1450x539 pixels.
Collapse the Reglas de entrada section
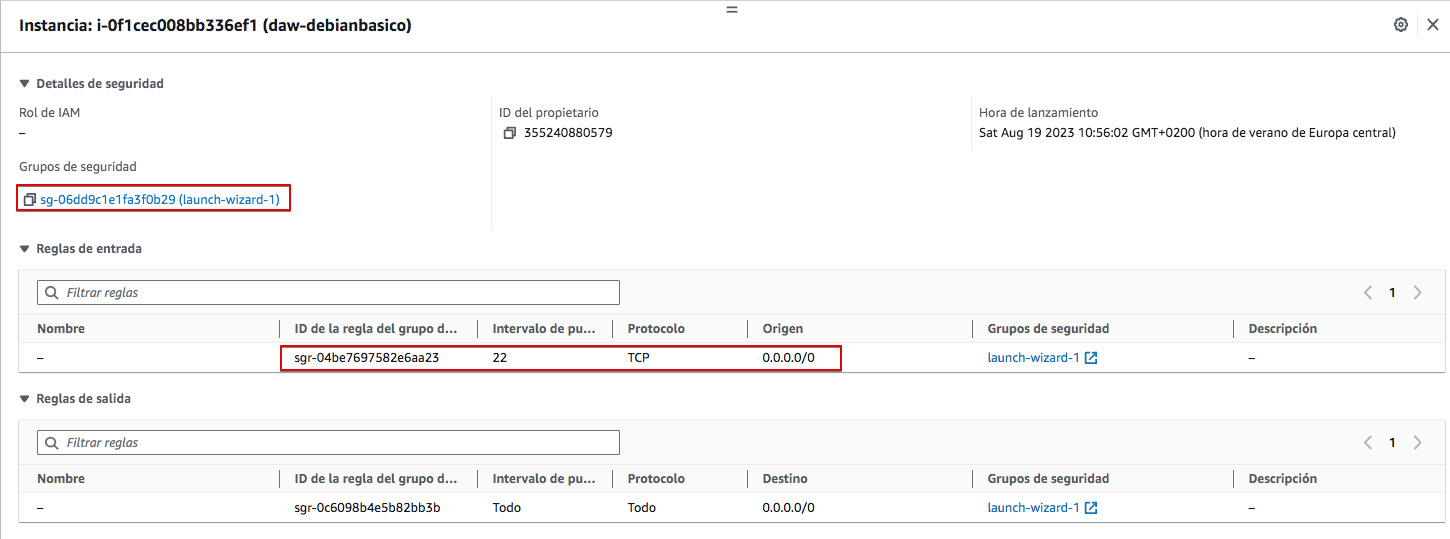click(x=25, y=249)
